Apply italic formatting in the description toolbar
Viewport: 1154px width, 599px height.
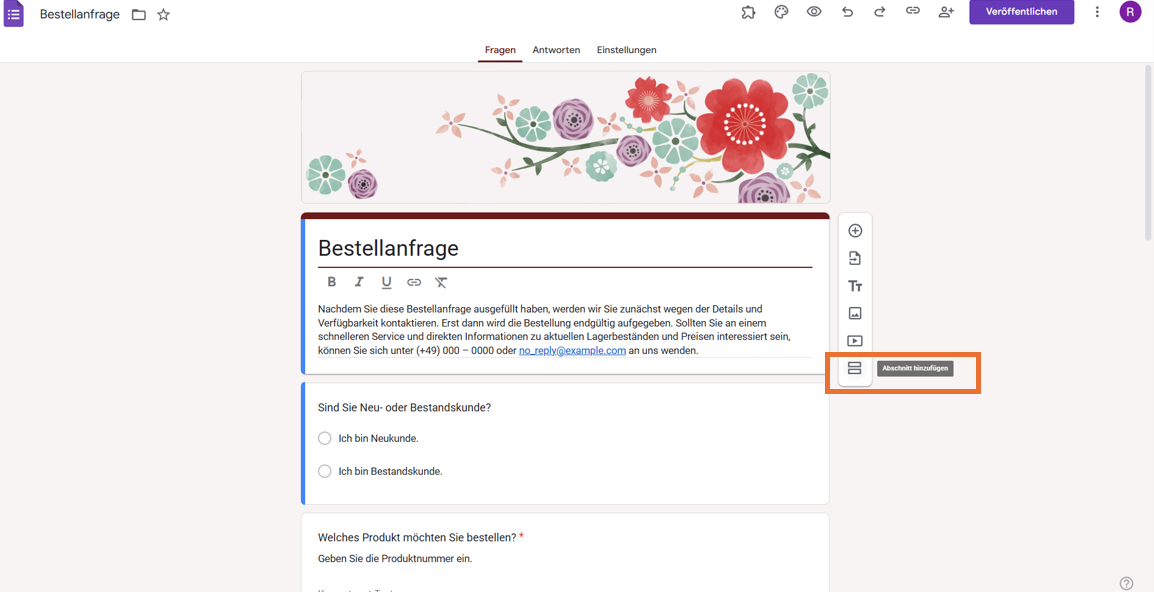(x=359, y=282)
